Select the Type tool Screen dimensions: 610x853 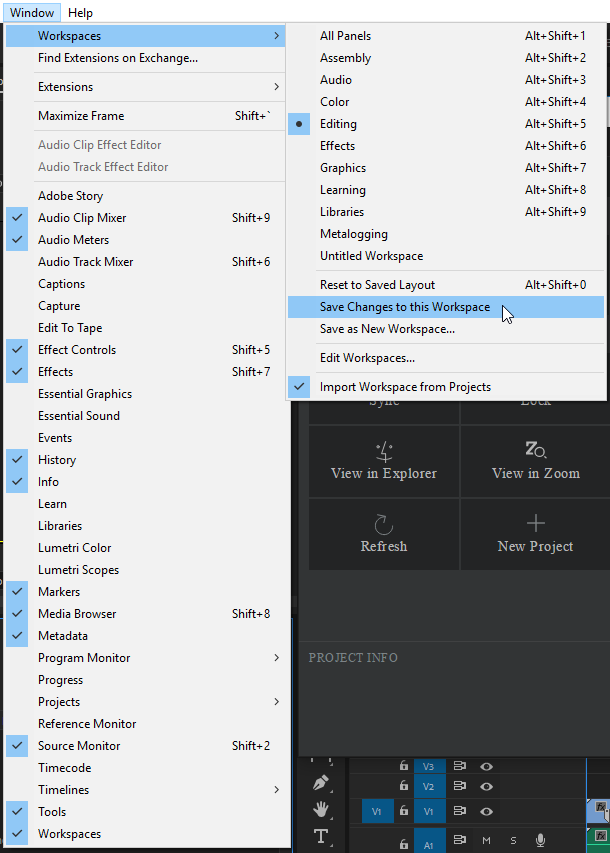pos(321,836)
